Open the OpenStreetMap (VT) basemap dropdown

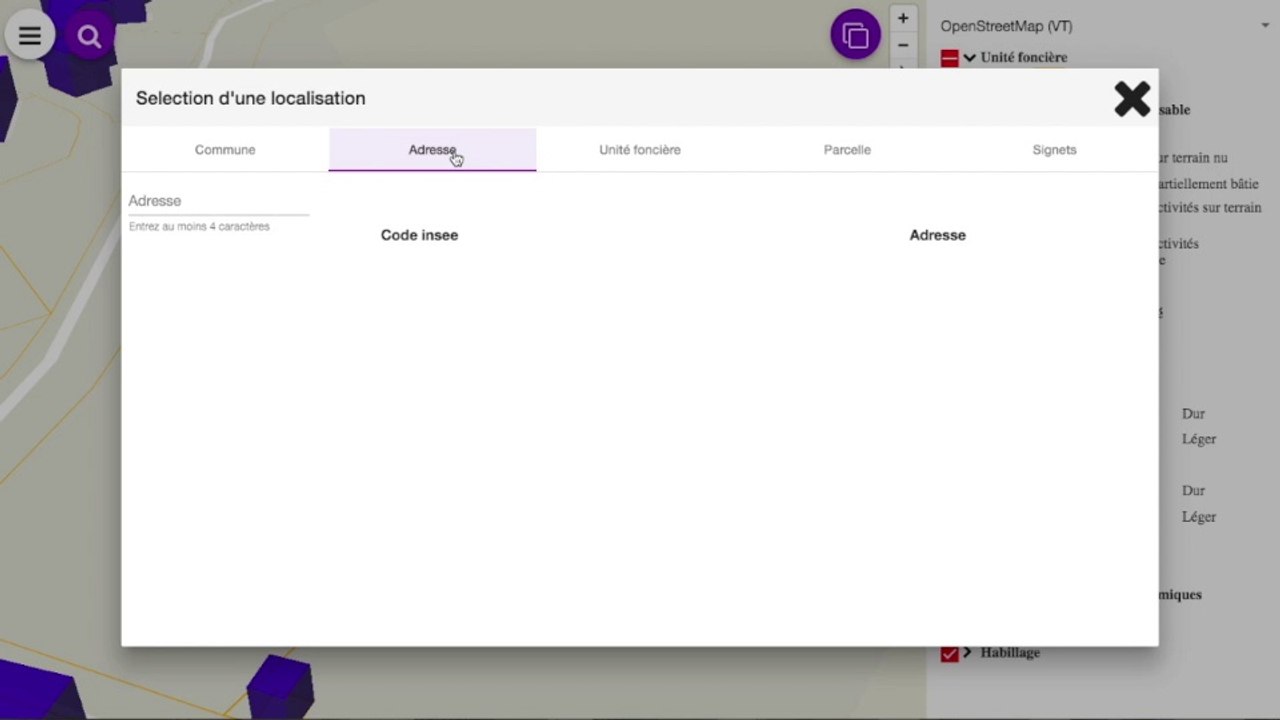point(1105,26)
